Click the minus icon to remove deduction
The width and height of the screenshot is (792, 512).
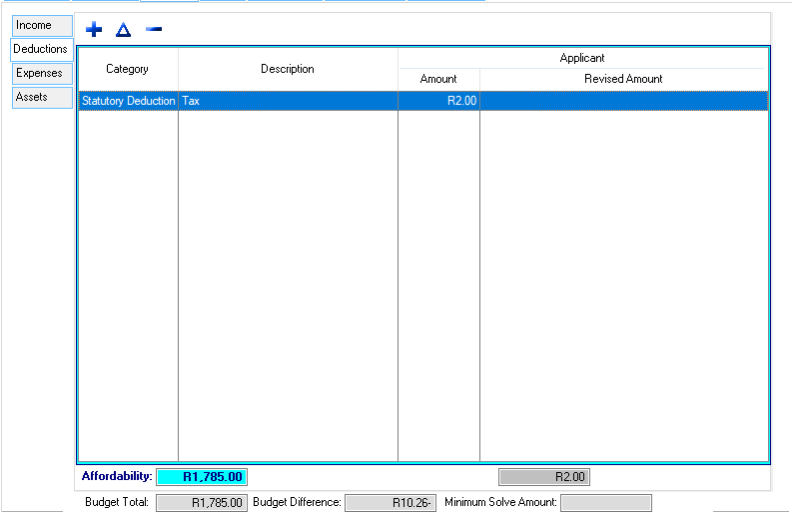153,29
